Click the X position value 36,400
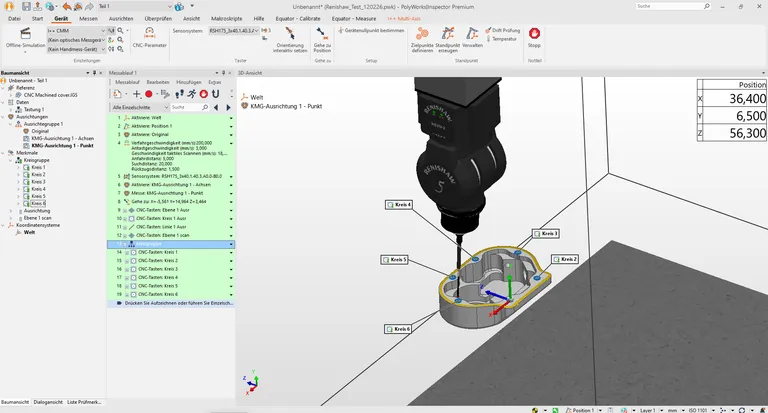 click(x=735, y=98)
